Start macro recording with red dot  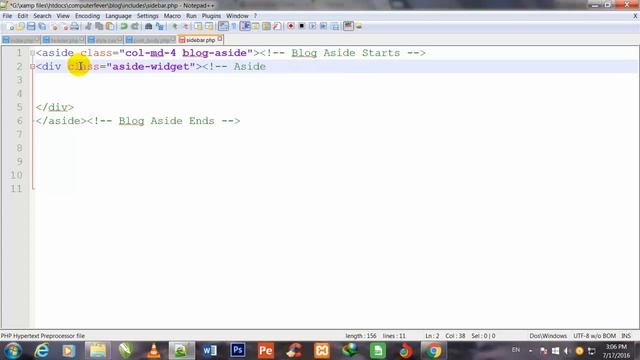point(291,27)
